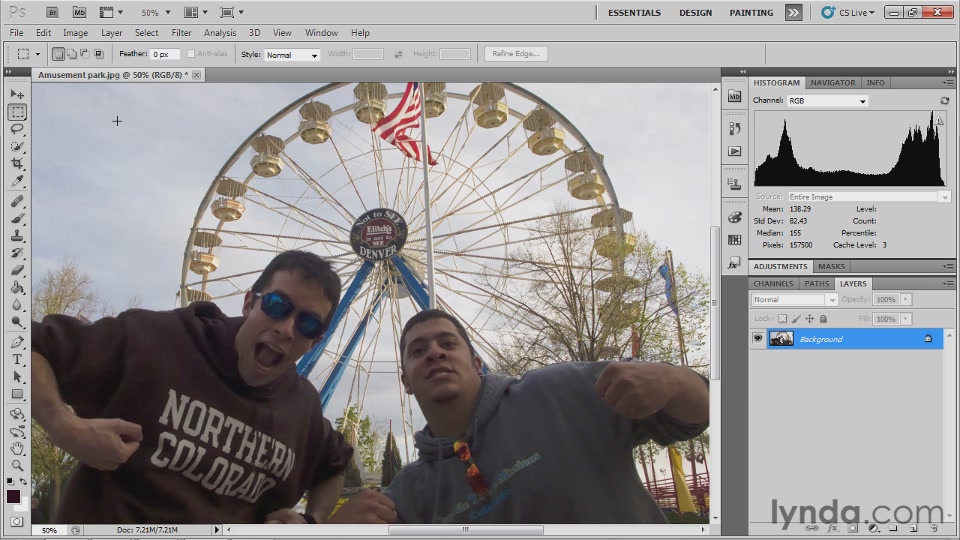Open the Analysis menu
960x540 pixels.
[220, 32]
